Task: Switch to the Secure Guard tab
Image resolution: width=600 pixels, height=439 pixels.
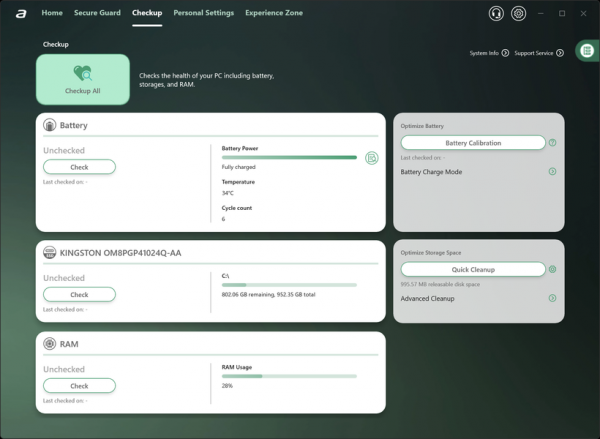Action: (x=97, y=13)
